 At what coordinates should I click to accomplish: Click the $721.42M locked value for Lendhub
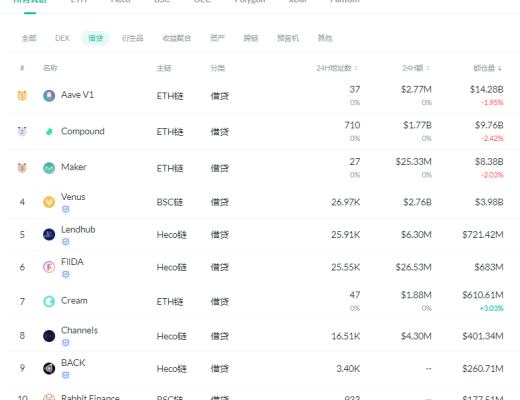pos(483,235)
